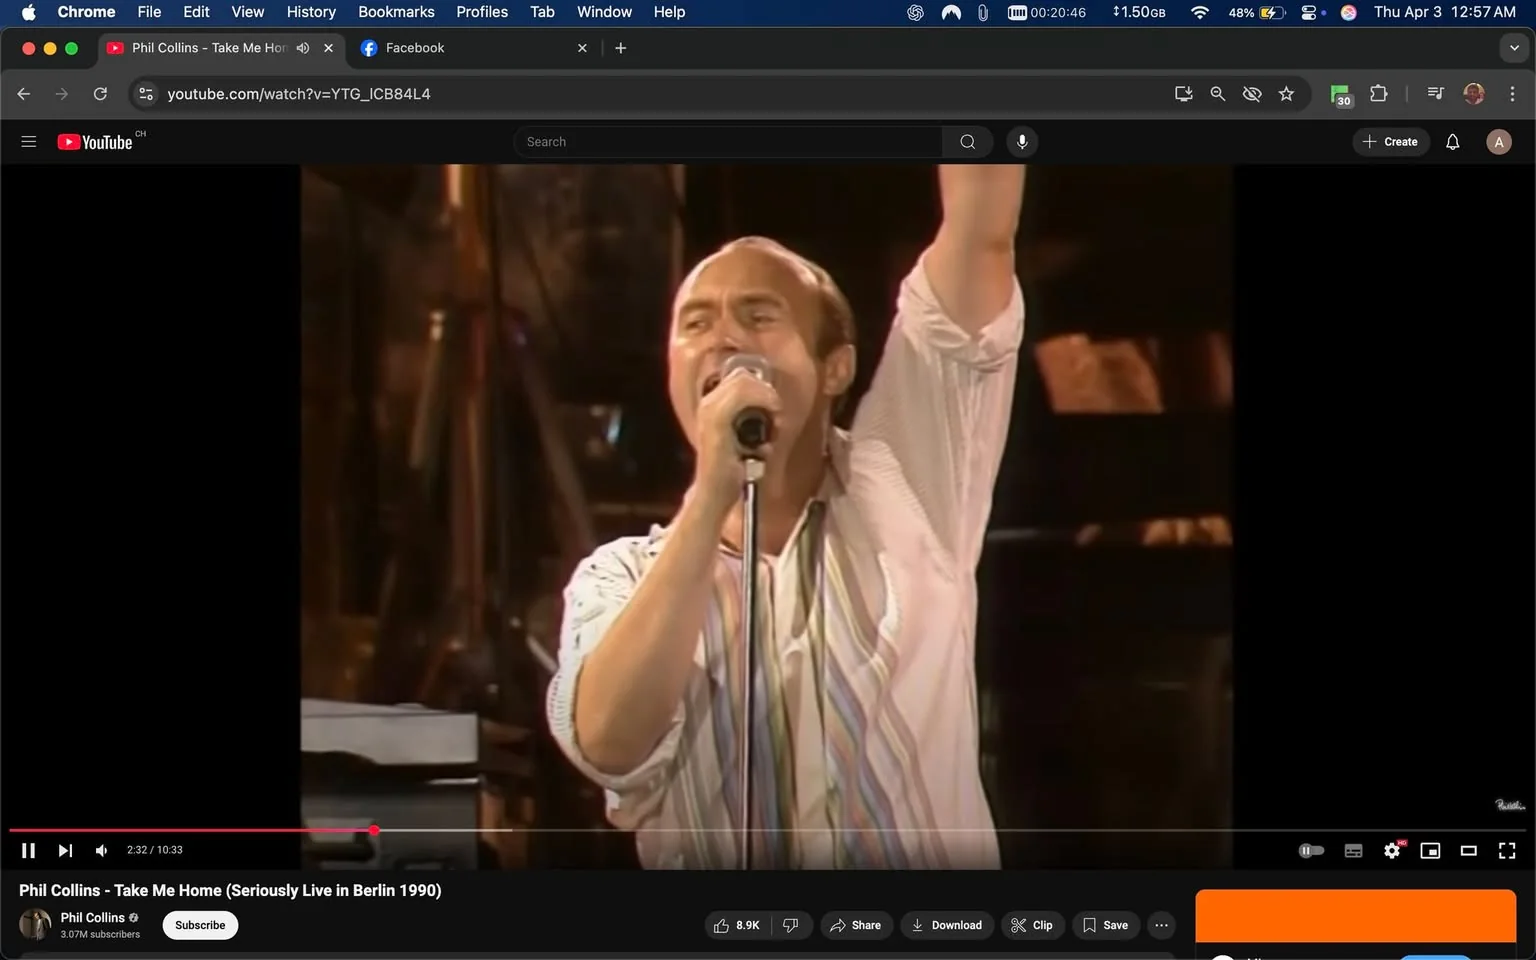The height and width of the screenshot is (960, 1536).
Task: Open the History menu
Action: [311, 12]
